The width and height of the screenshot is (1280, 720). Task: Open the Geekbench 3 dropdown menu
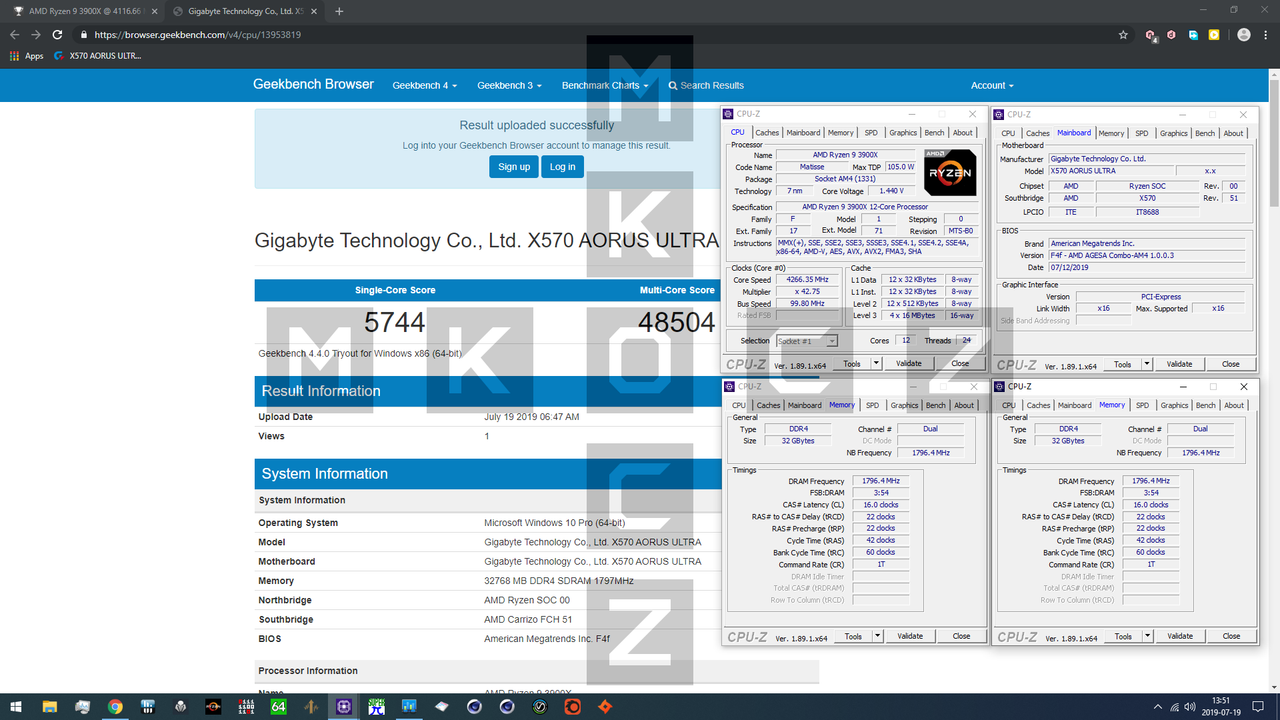coord(509,85)
